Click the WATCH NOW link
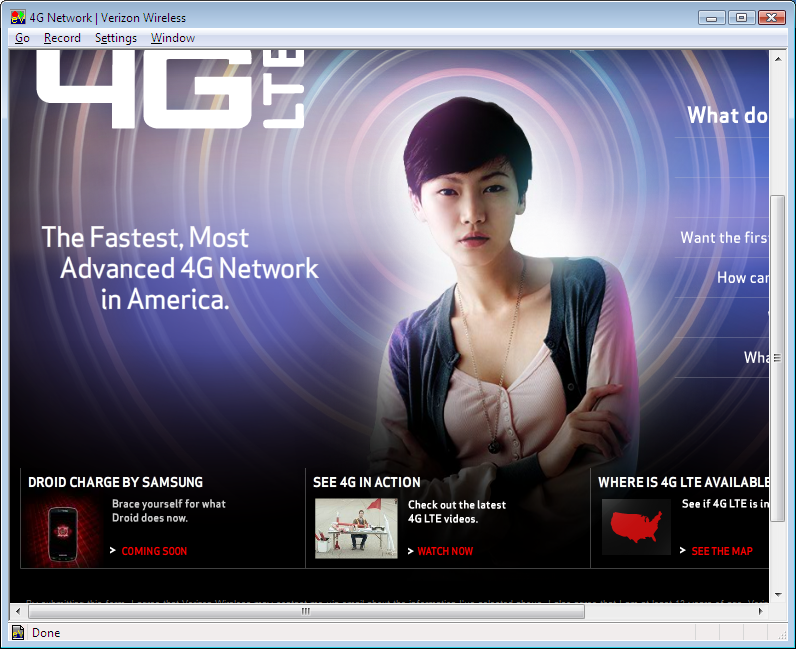The image size is (796, 649). point(445,551)
